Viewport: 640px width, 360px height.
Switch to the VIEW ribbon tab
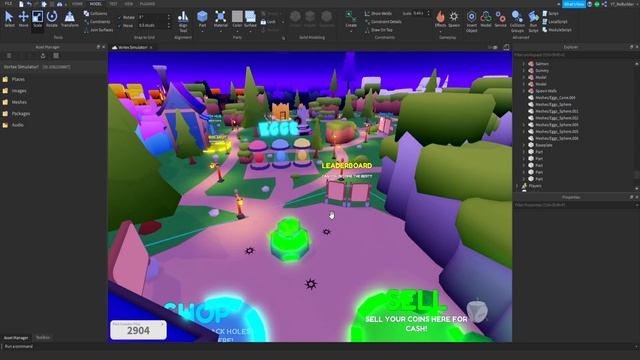click(x=129, y=4)
